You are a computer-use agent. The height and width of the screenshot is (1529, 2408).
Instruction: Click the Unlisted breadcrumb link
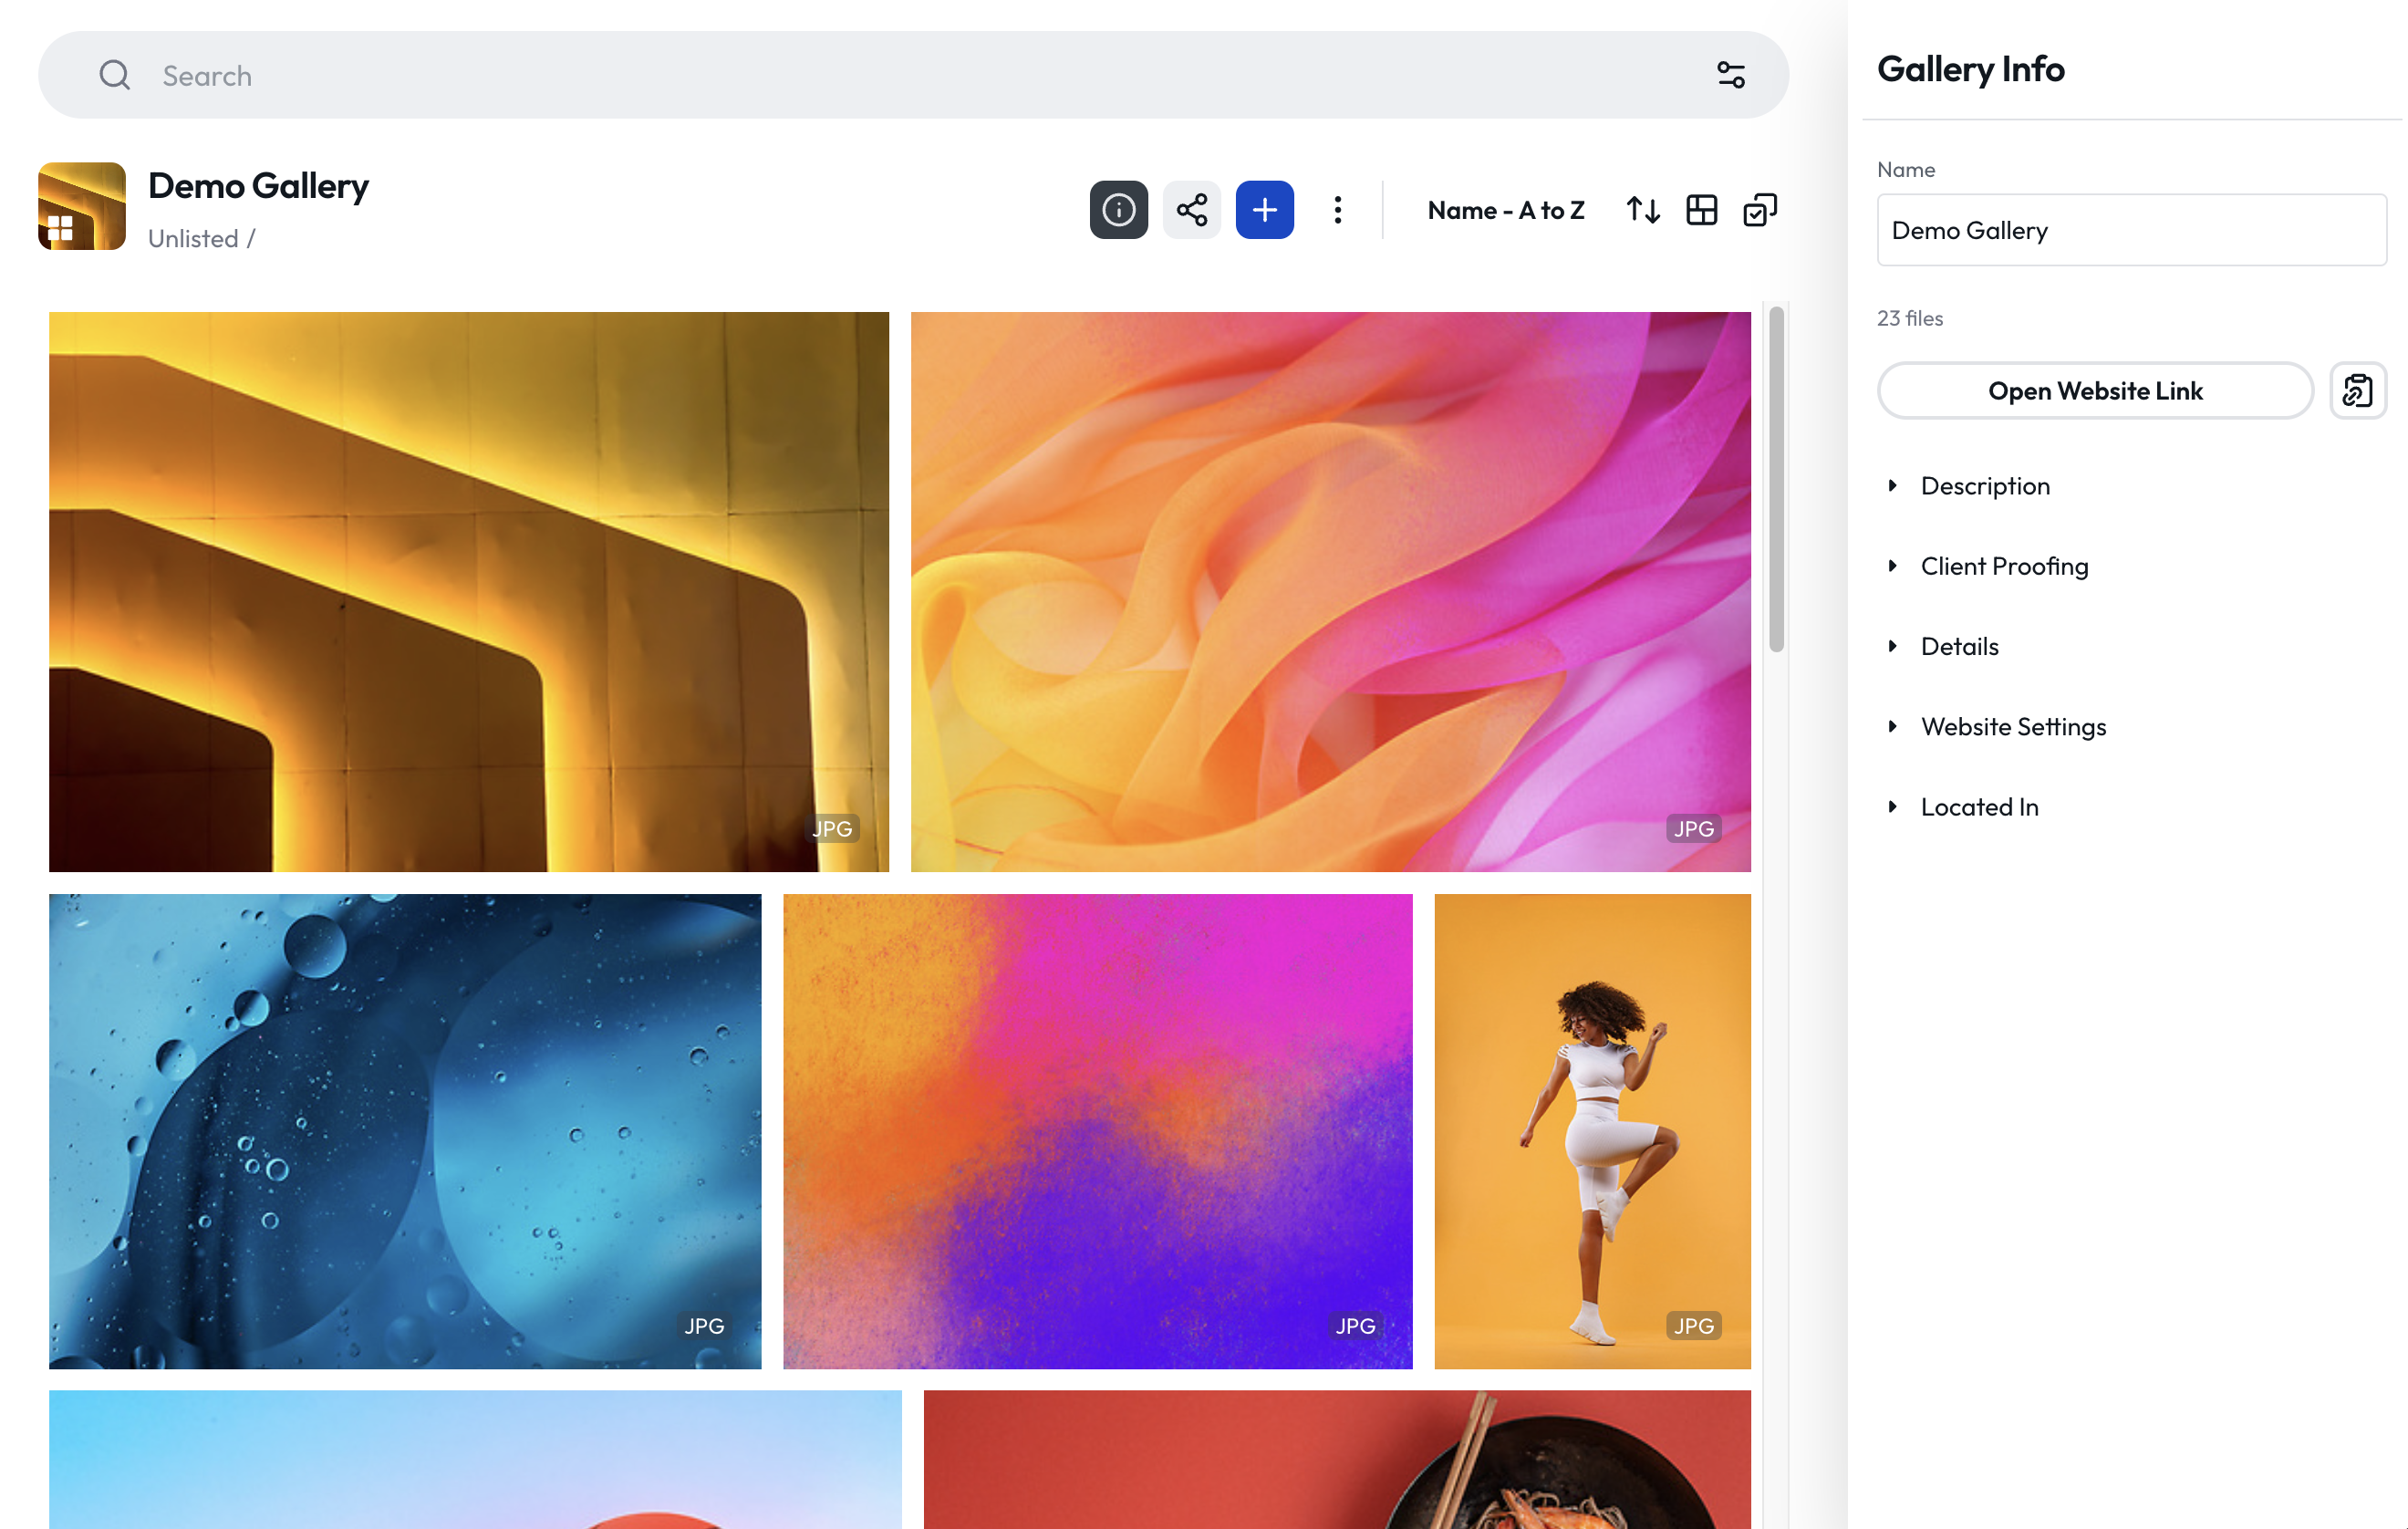[x=193, y=239]
